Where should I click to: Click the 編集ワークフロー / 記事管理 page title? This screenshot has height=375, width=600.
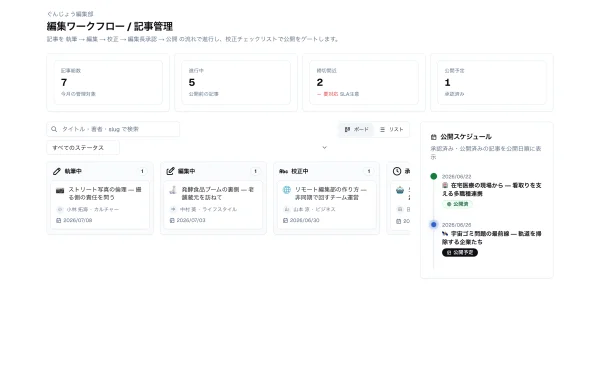tap(110, 26)
